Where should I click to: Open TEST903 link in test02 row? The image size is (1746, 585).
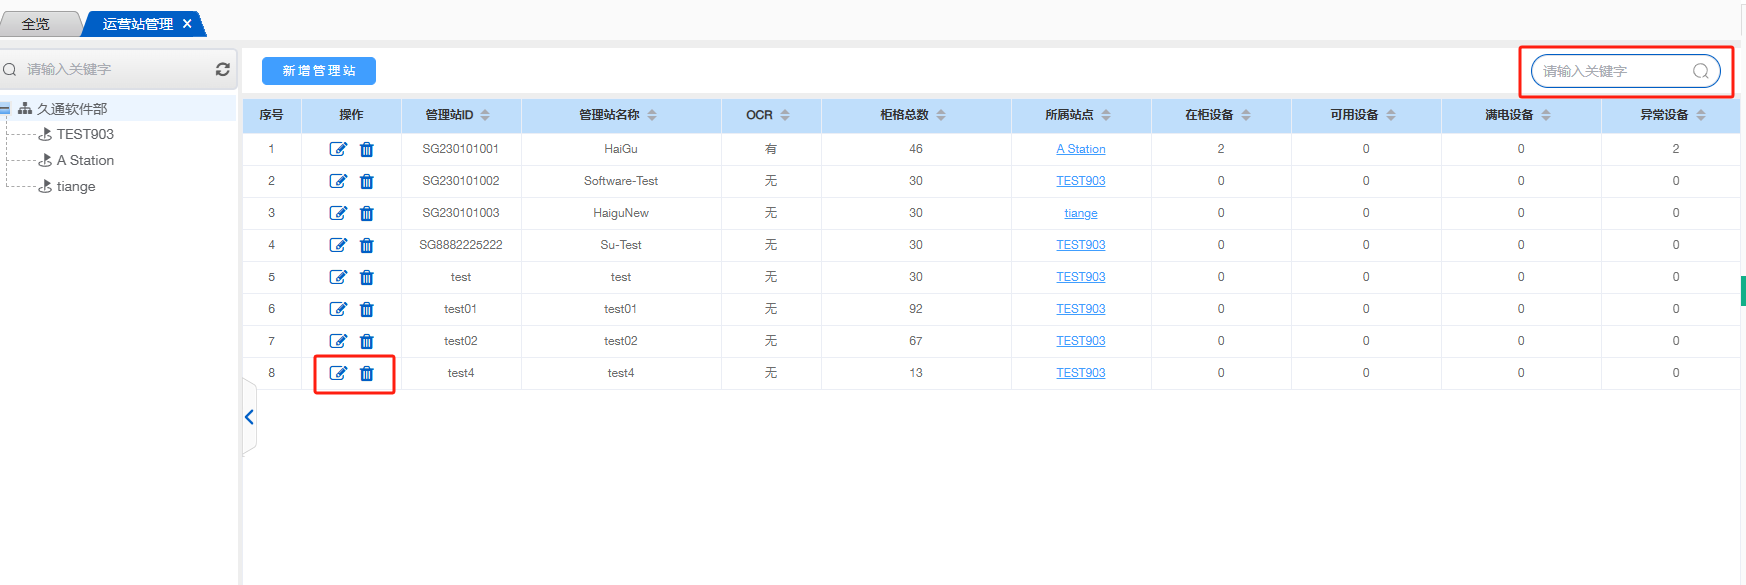coord(1081,341)
